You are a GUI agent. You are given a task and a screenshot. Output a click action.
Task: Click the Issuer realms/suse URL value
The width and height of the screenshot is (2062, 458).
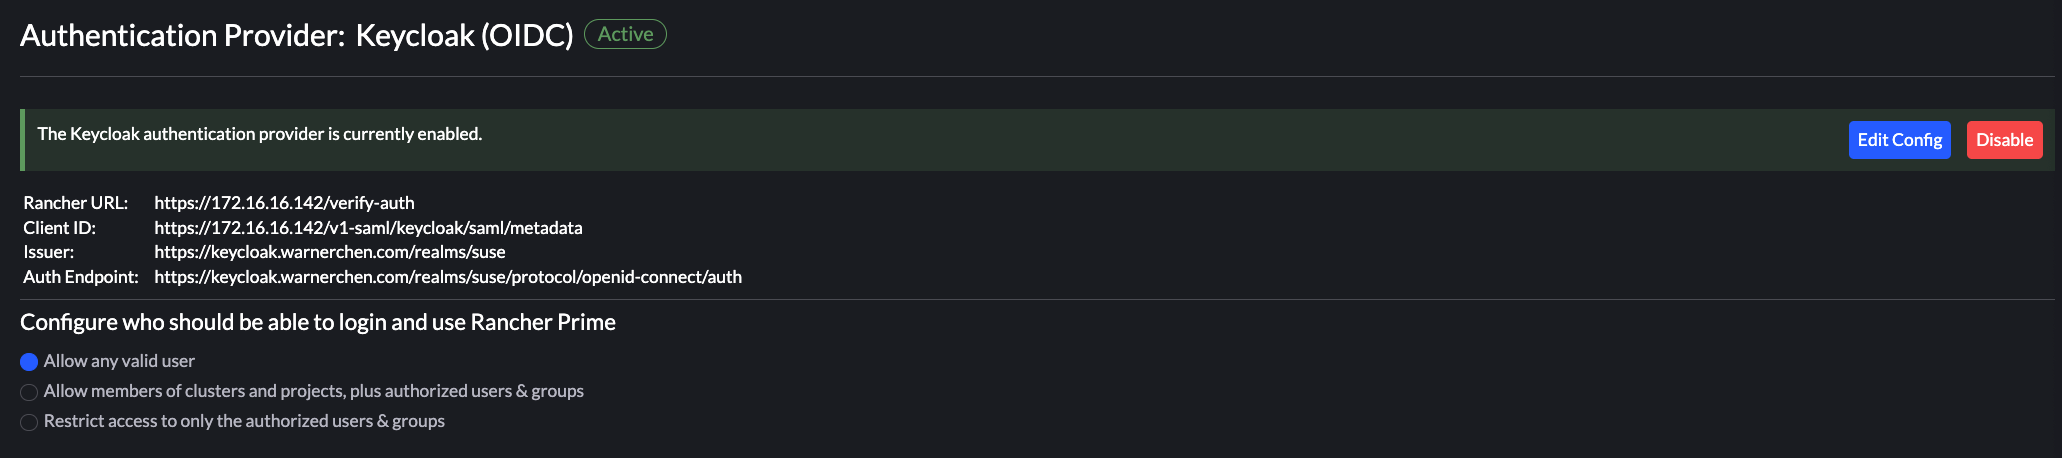click(x=329, y=252)
